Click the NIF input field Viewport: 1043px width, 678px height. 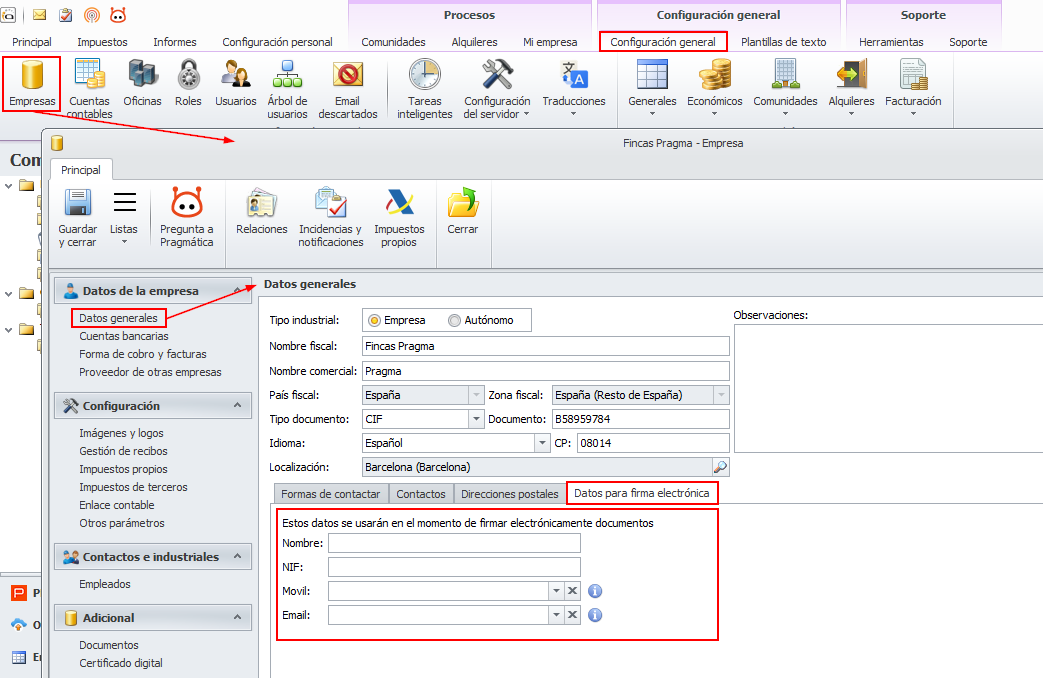click(454, 567)
